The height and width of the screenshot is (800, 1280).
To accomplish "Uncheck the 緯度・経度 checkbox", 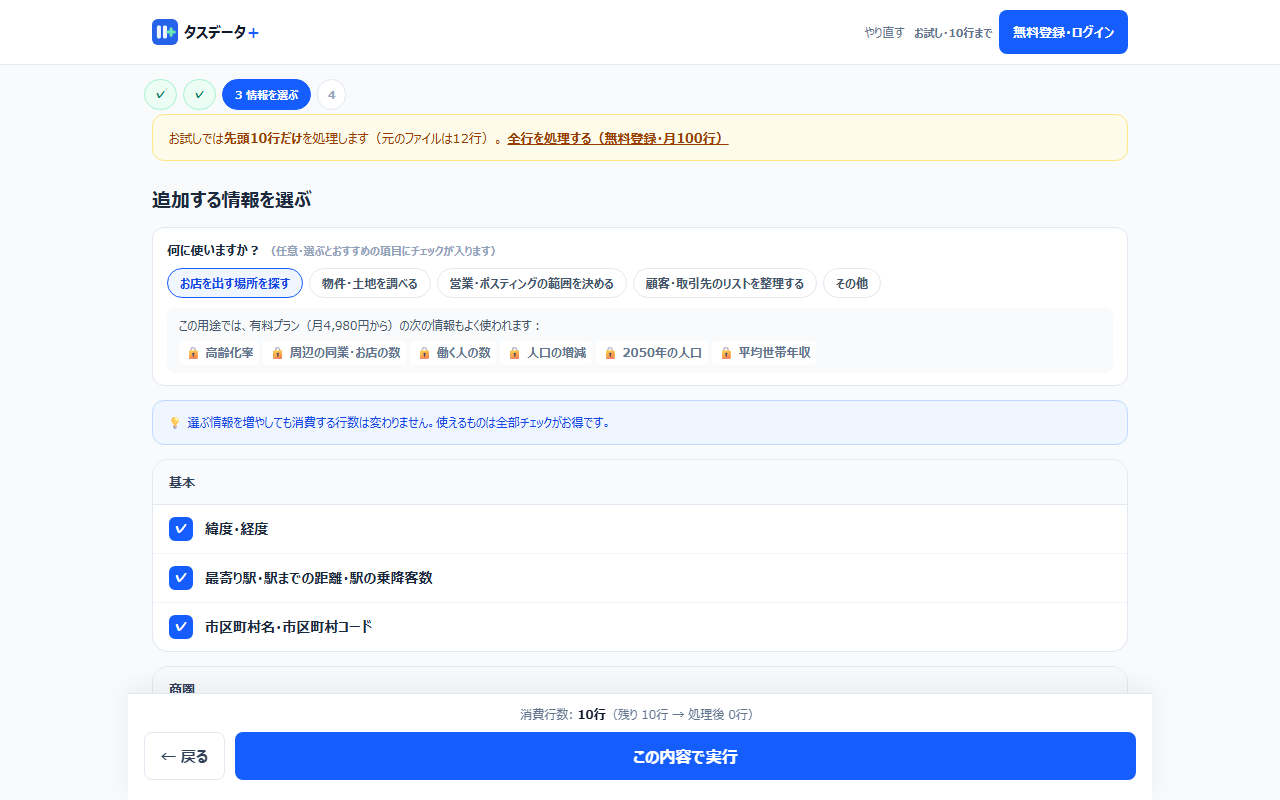I will click(181, 529).
